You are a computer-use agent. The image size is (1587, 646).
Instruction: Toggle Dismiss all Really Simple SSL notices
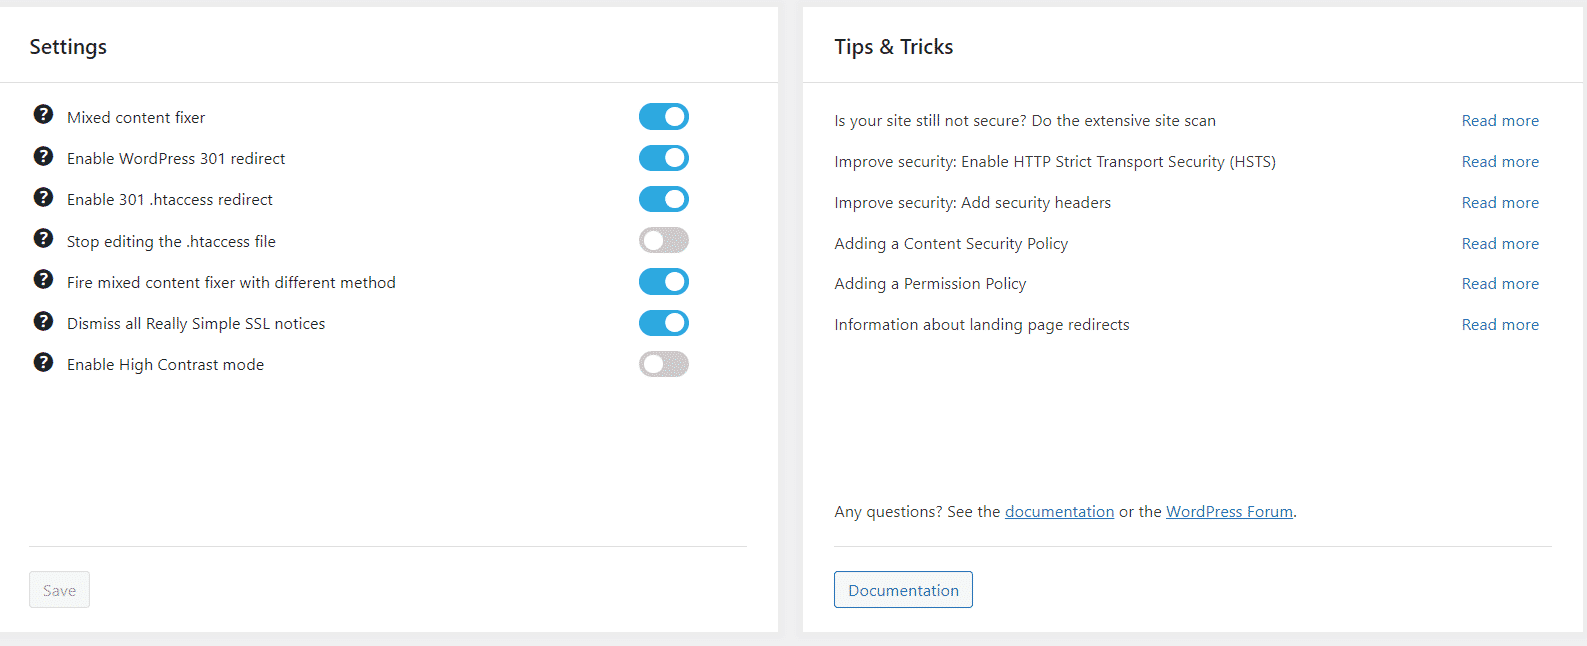tap(664, 323)
